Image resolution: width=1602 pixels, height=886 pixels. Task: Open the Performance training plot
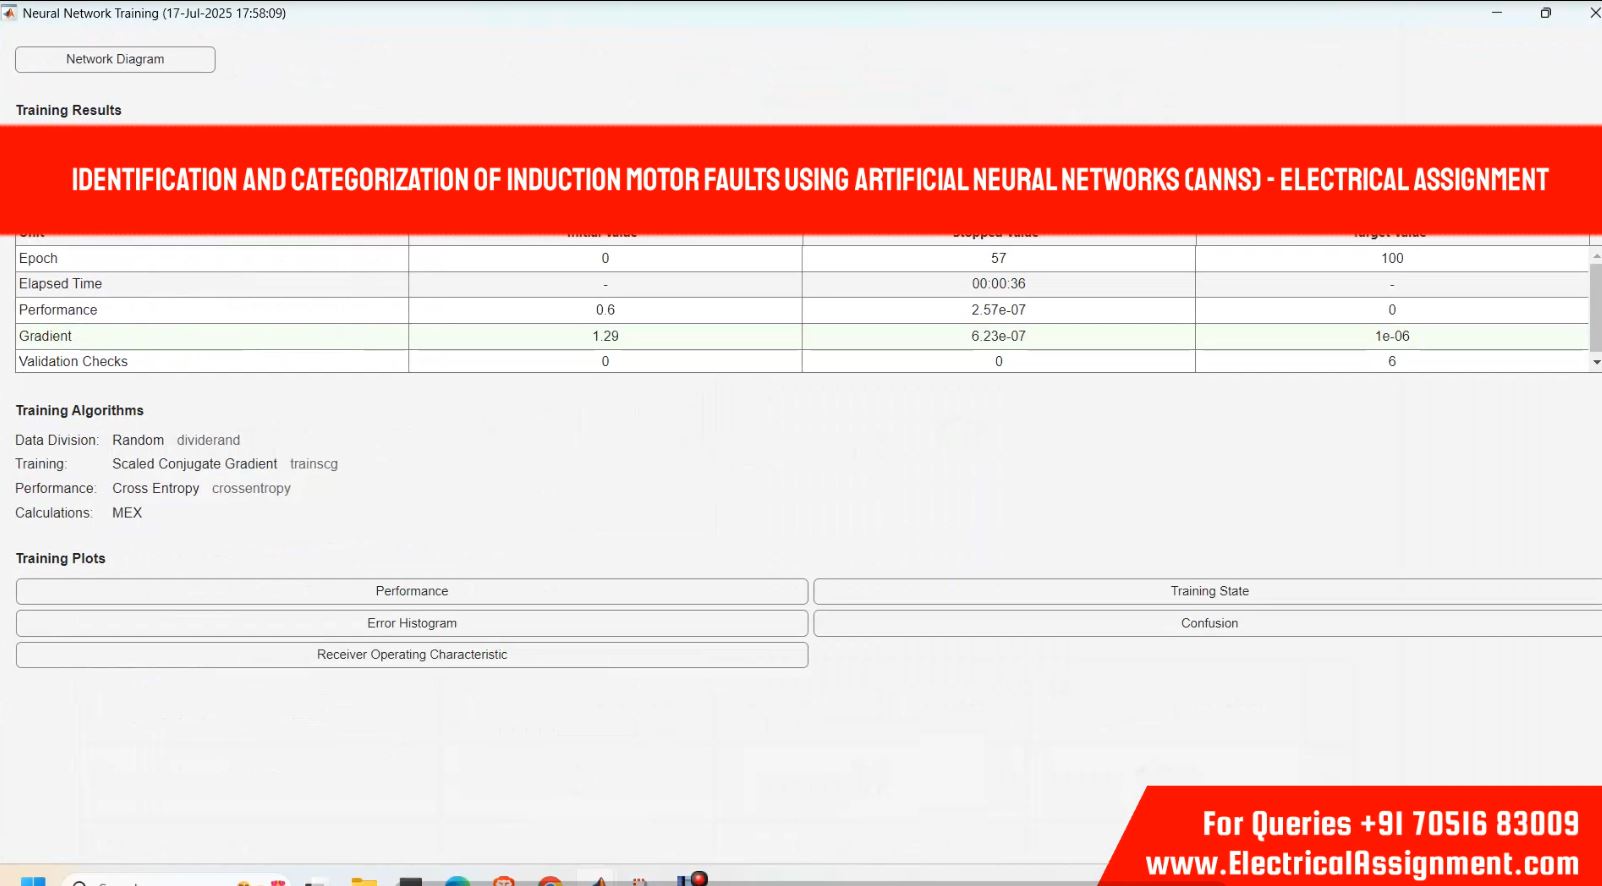pos(411,591)
